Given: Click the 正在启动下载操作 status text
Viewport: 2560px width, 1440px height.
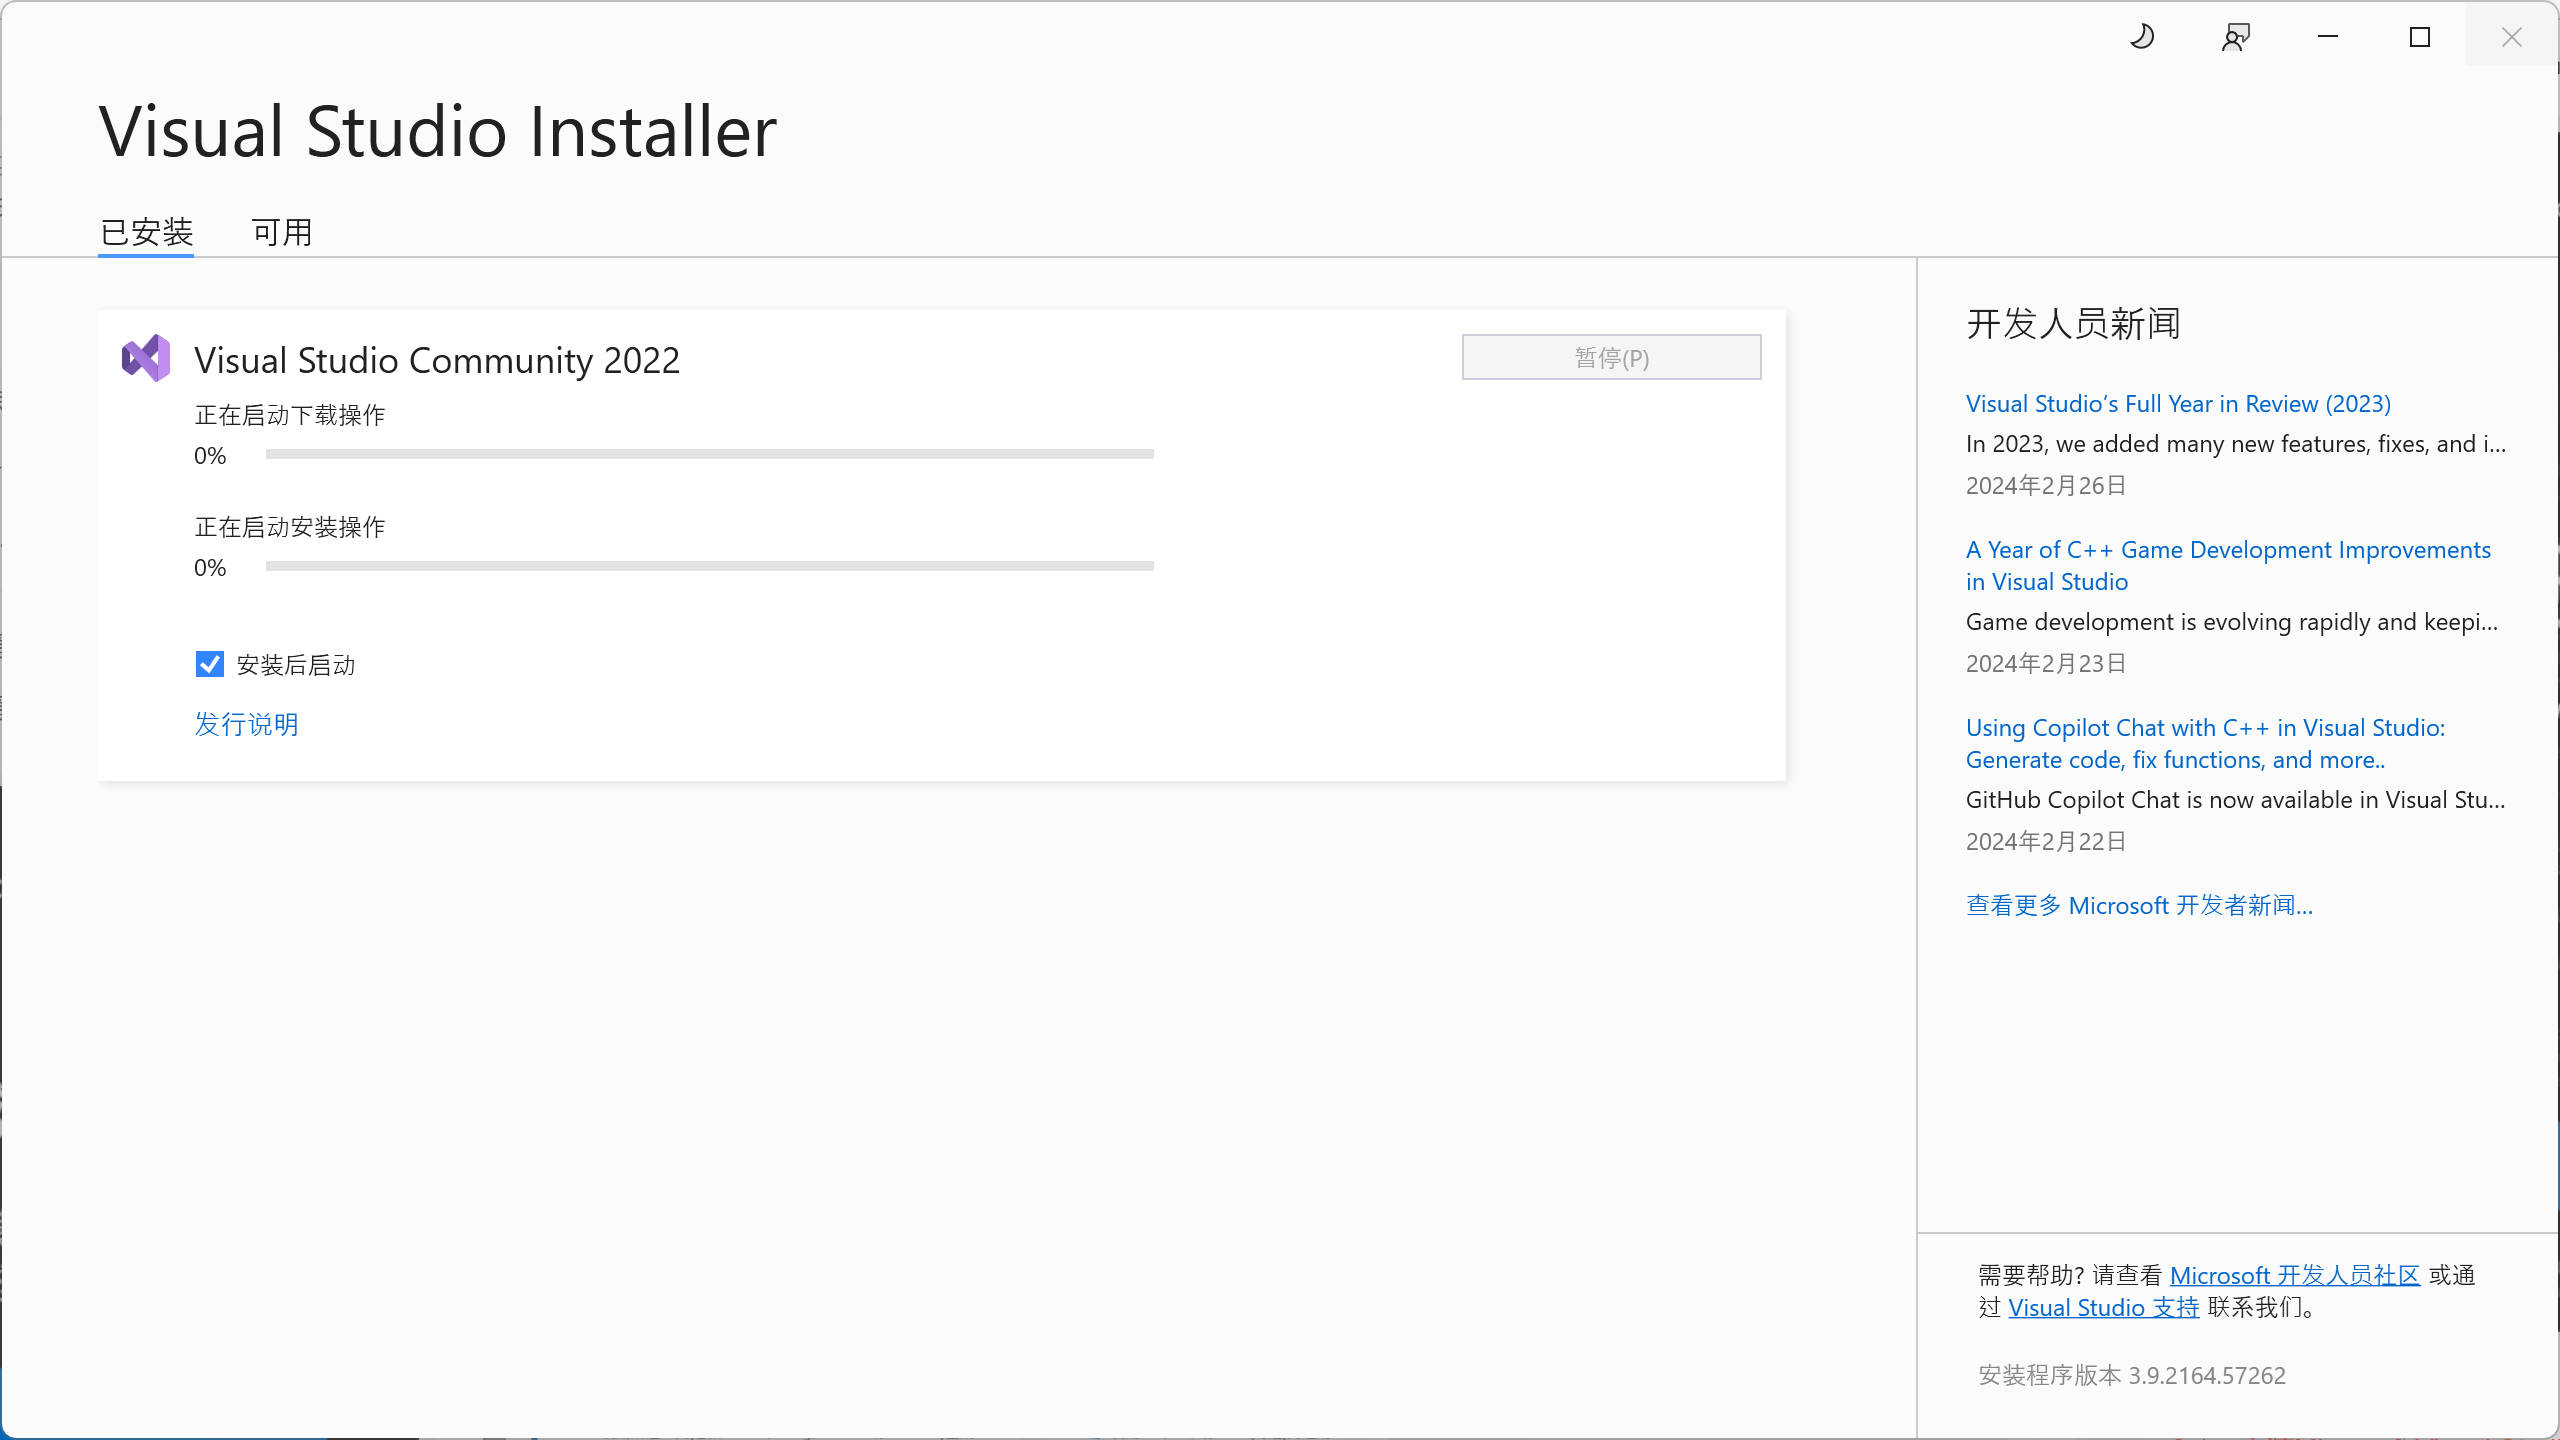Looking at the screenshot, I should [288, 413].
